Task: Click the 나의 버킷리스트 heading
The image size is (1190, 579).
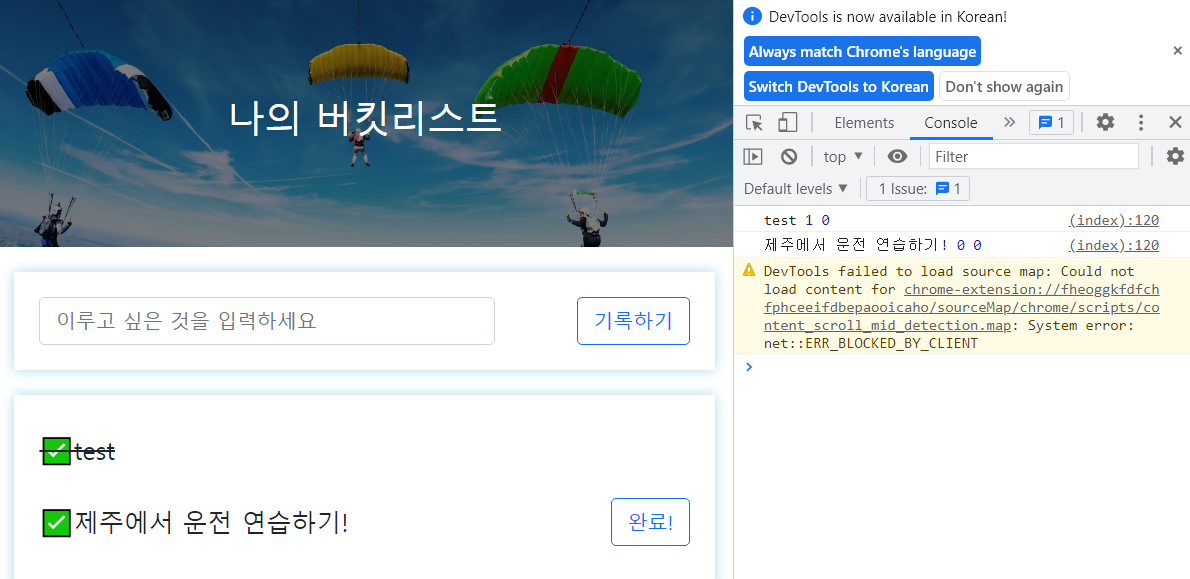Action: 365,119
